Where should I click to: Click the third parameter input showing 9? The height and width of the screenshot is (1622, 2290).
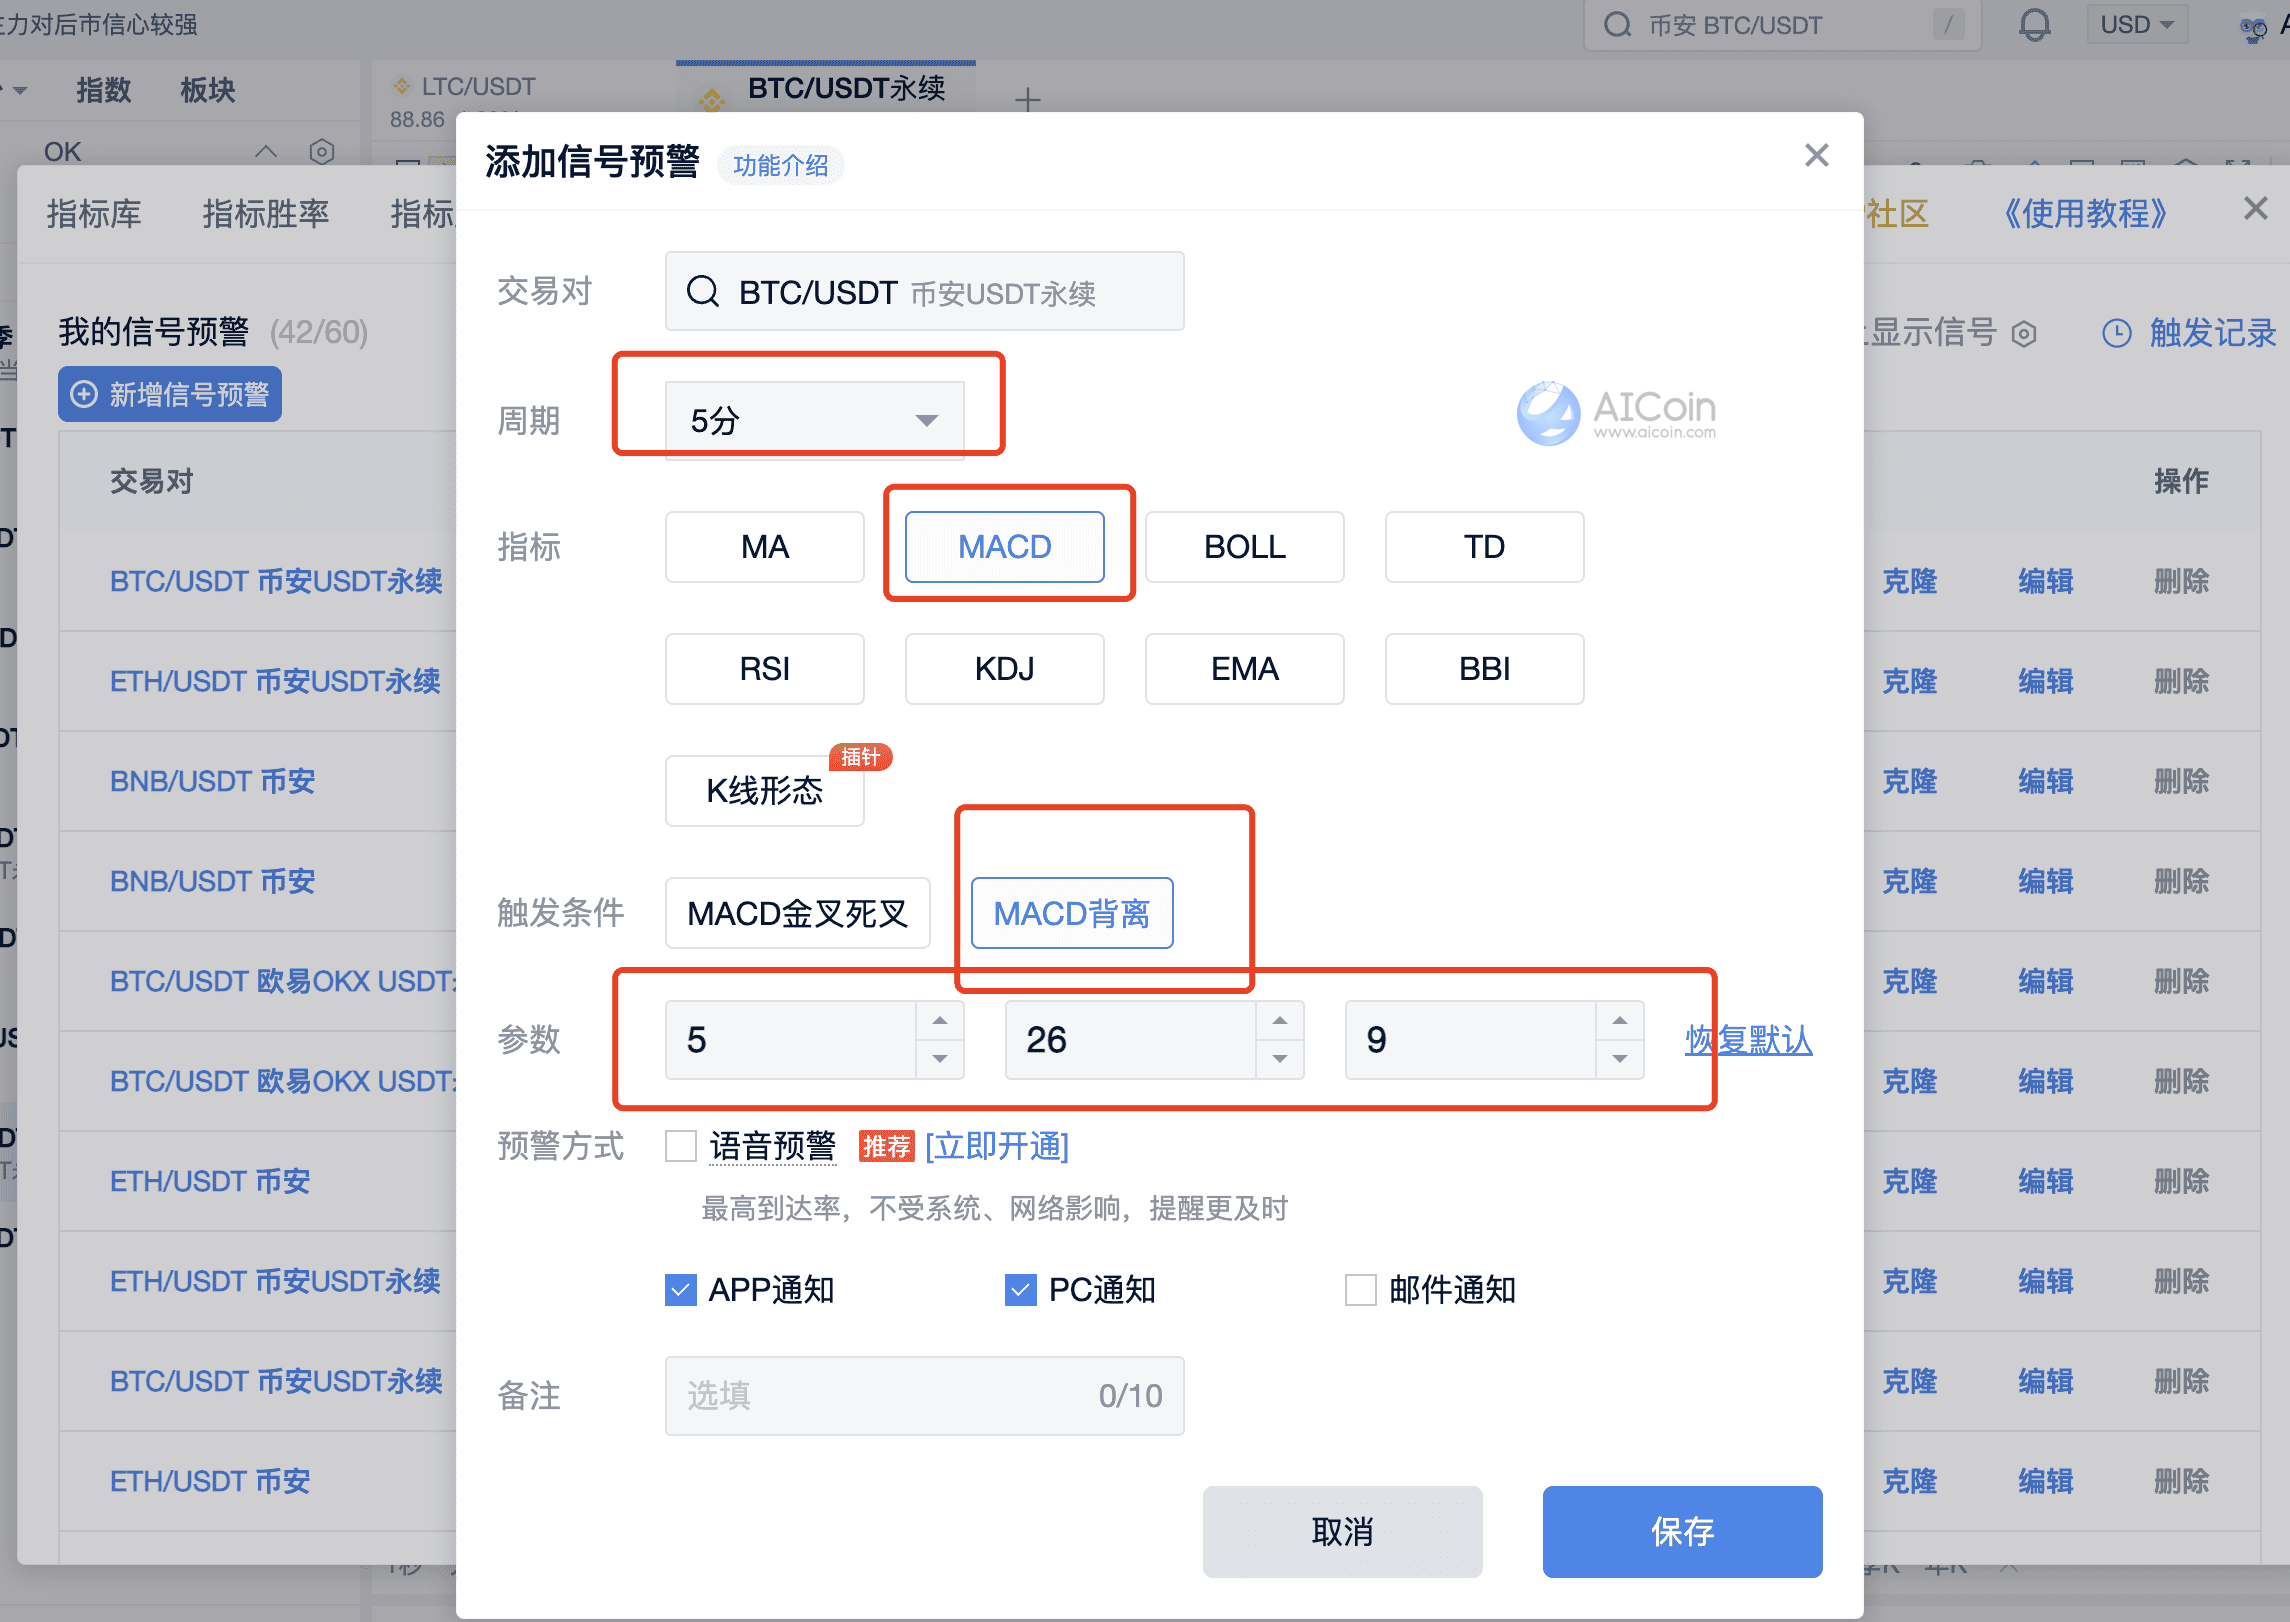click(x=1471, y=1040)
